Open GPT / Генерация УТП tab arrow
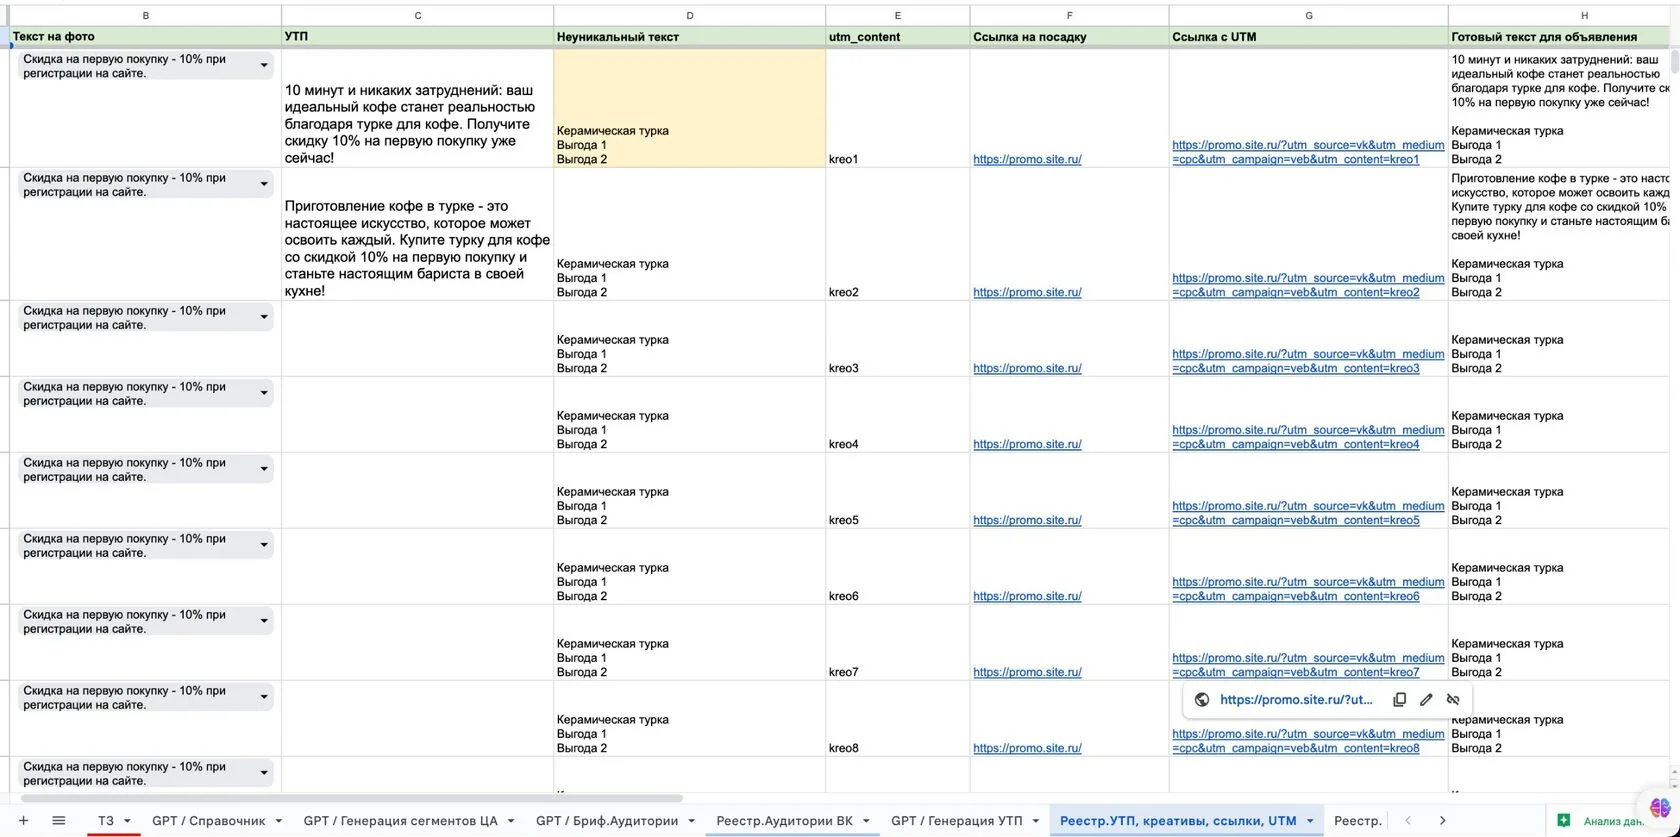1680x837 pixels. click(1035, 821)
